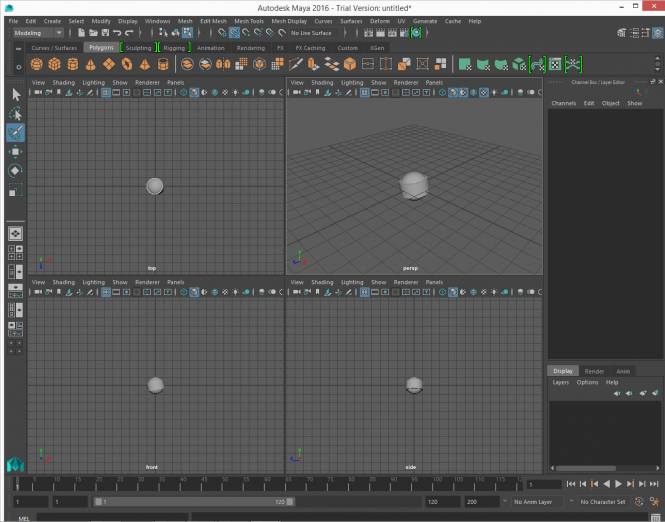Screen dimensions: 665x522
Task: Switch to the Rendering shelf tab
Action: (x=251, y=48)
